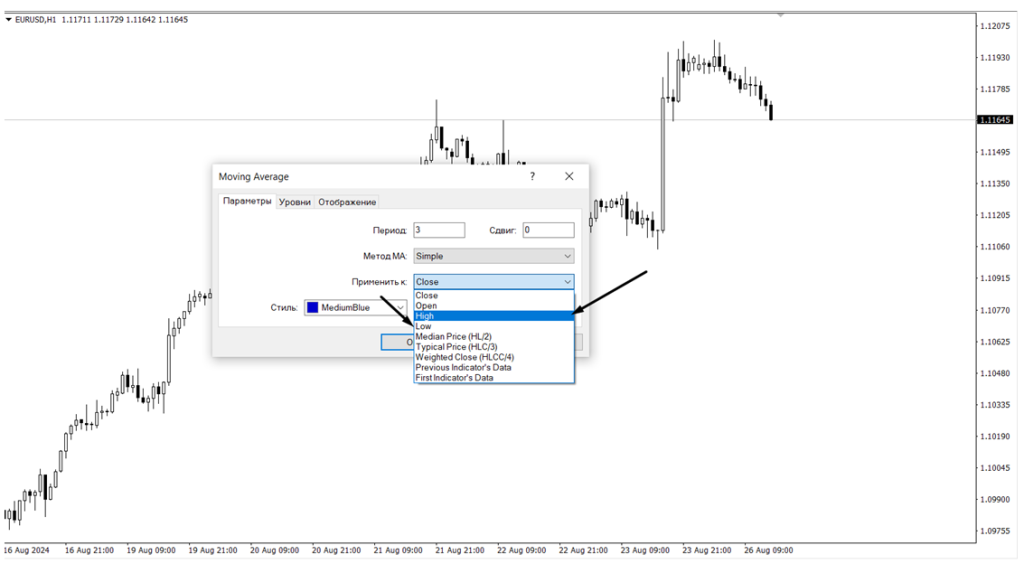Switch to the Уровни tab
This screenshot has width=1024, height=564.
294,202
